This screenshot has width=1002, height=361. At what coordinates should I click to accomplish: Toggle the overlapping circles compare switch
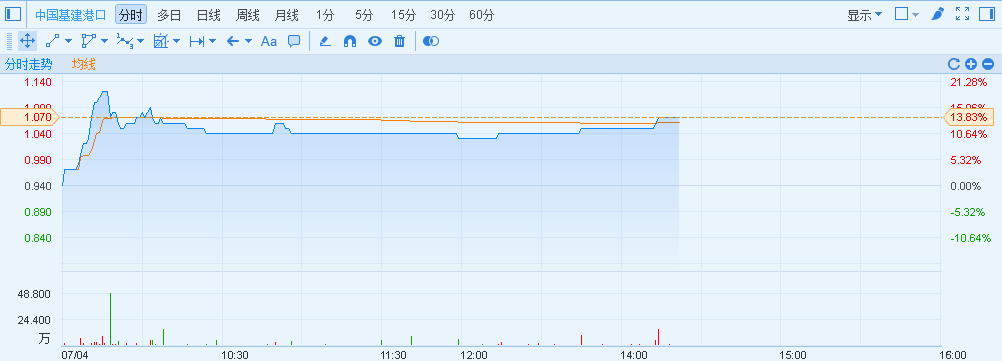pyautogui.click(x=431, y=41)
